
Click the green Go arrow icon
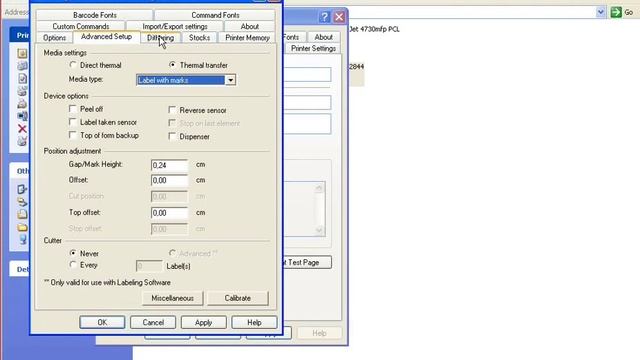click(616, 12)
